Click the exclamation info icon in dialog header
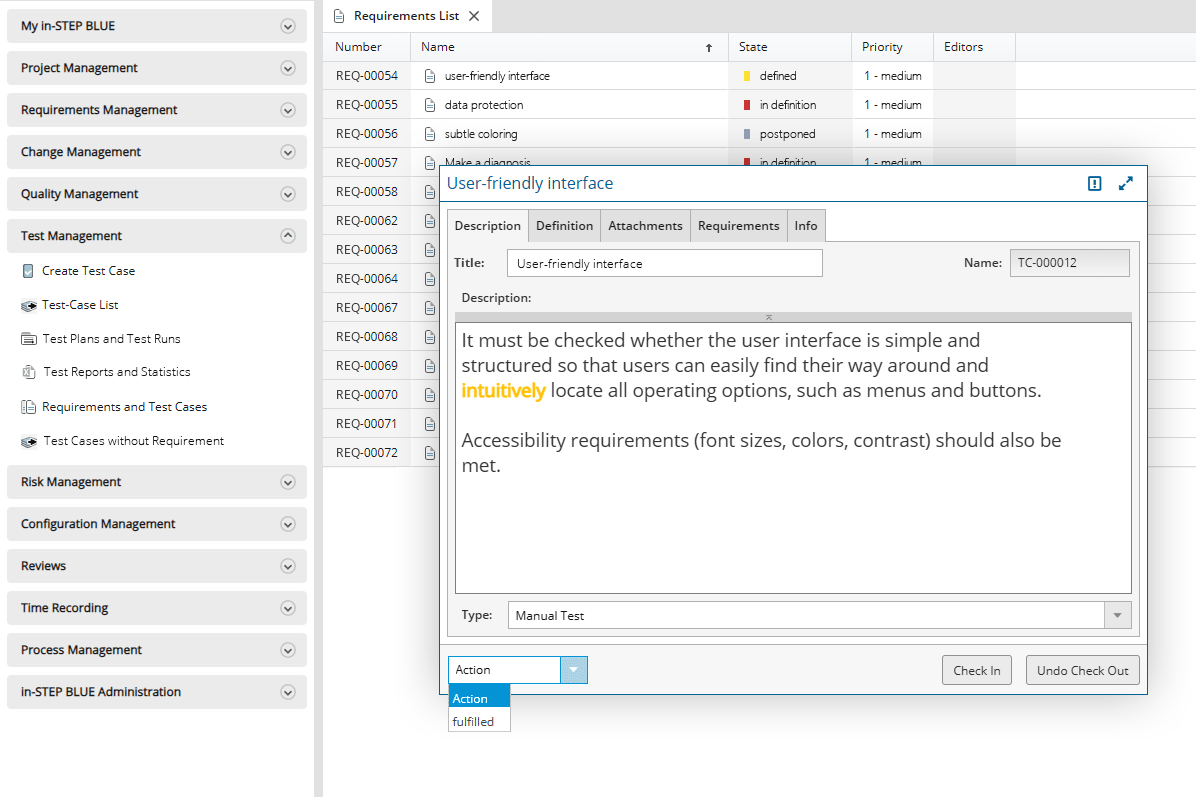The width and height of the screenshot is (1196, 797). click(x=1094, y=183)
